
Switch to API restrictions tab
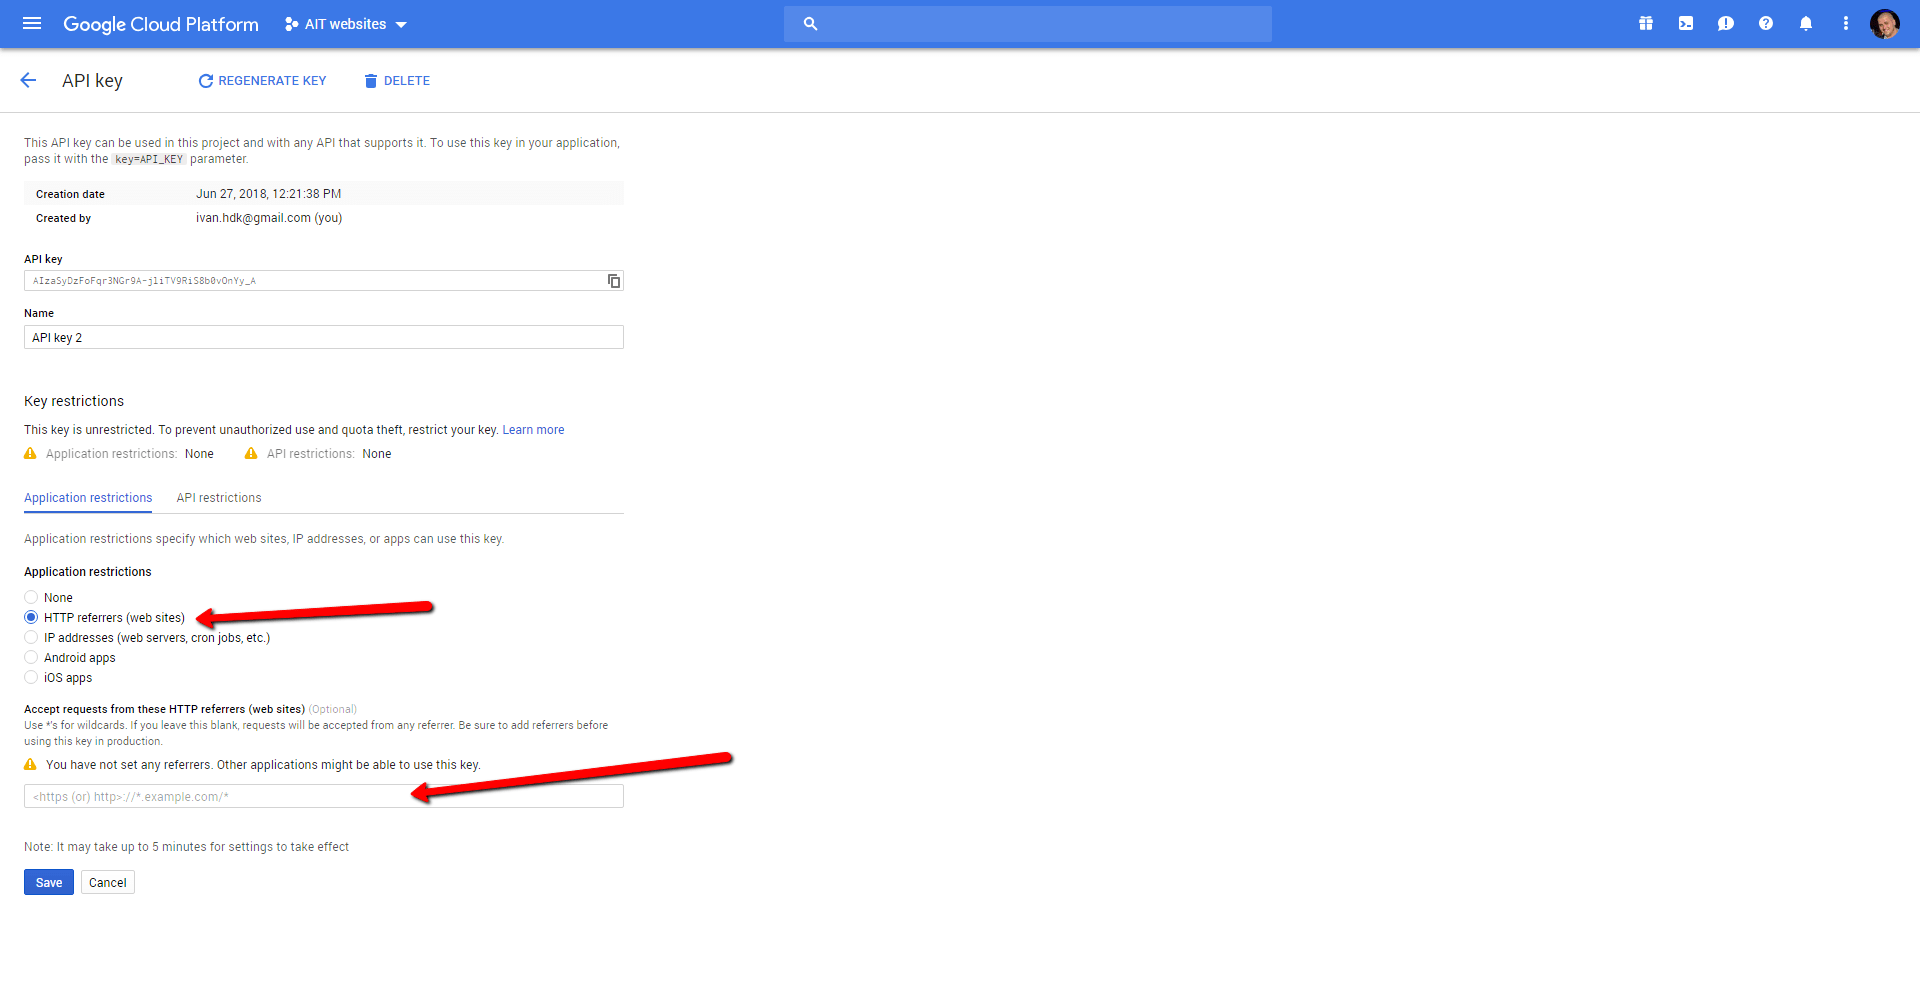[219, 498]
